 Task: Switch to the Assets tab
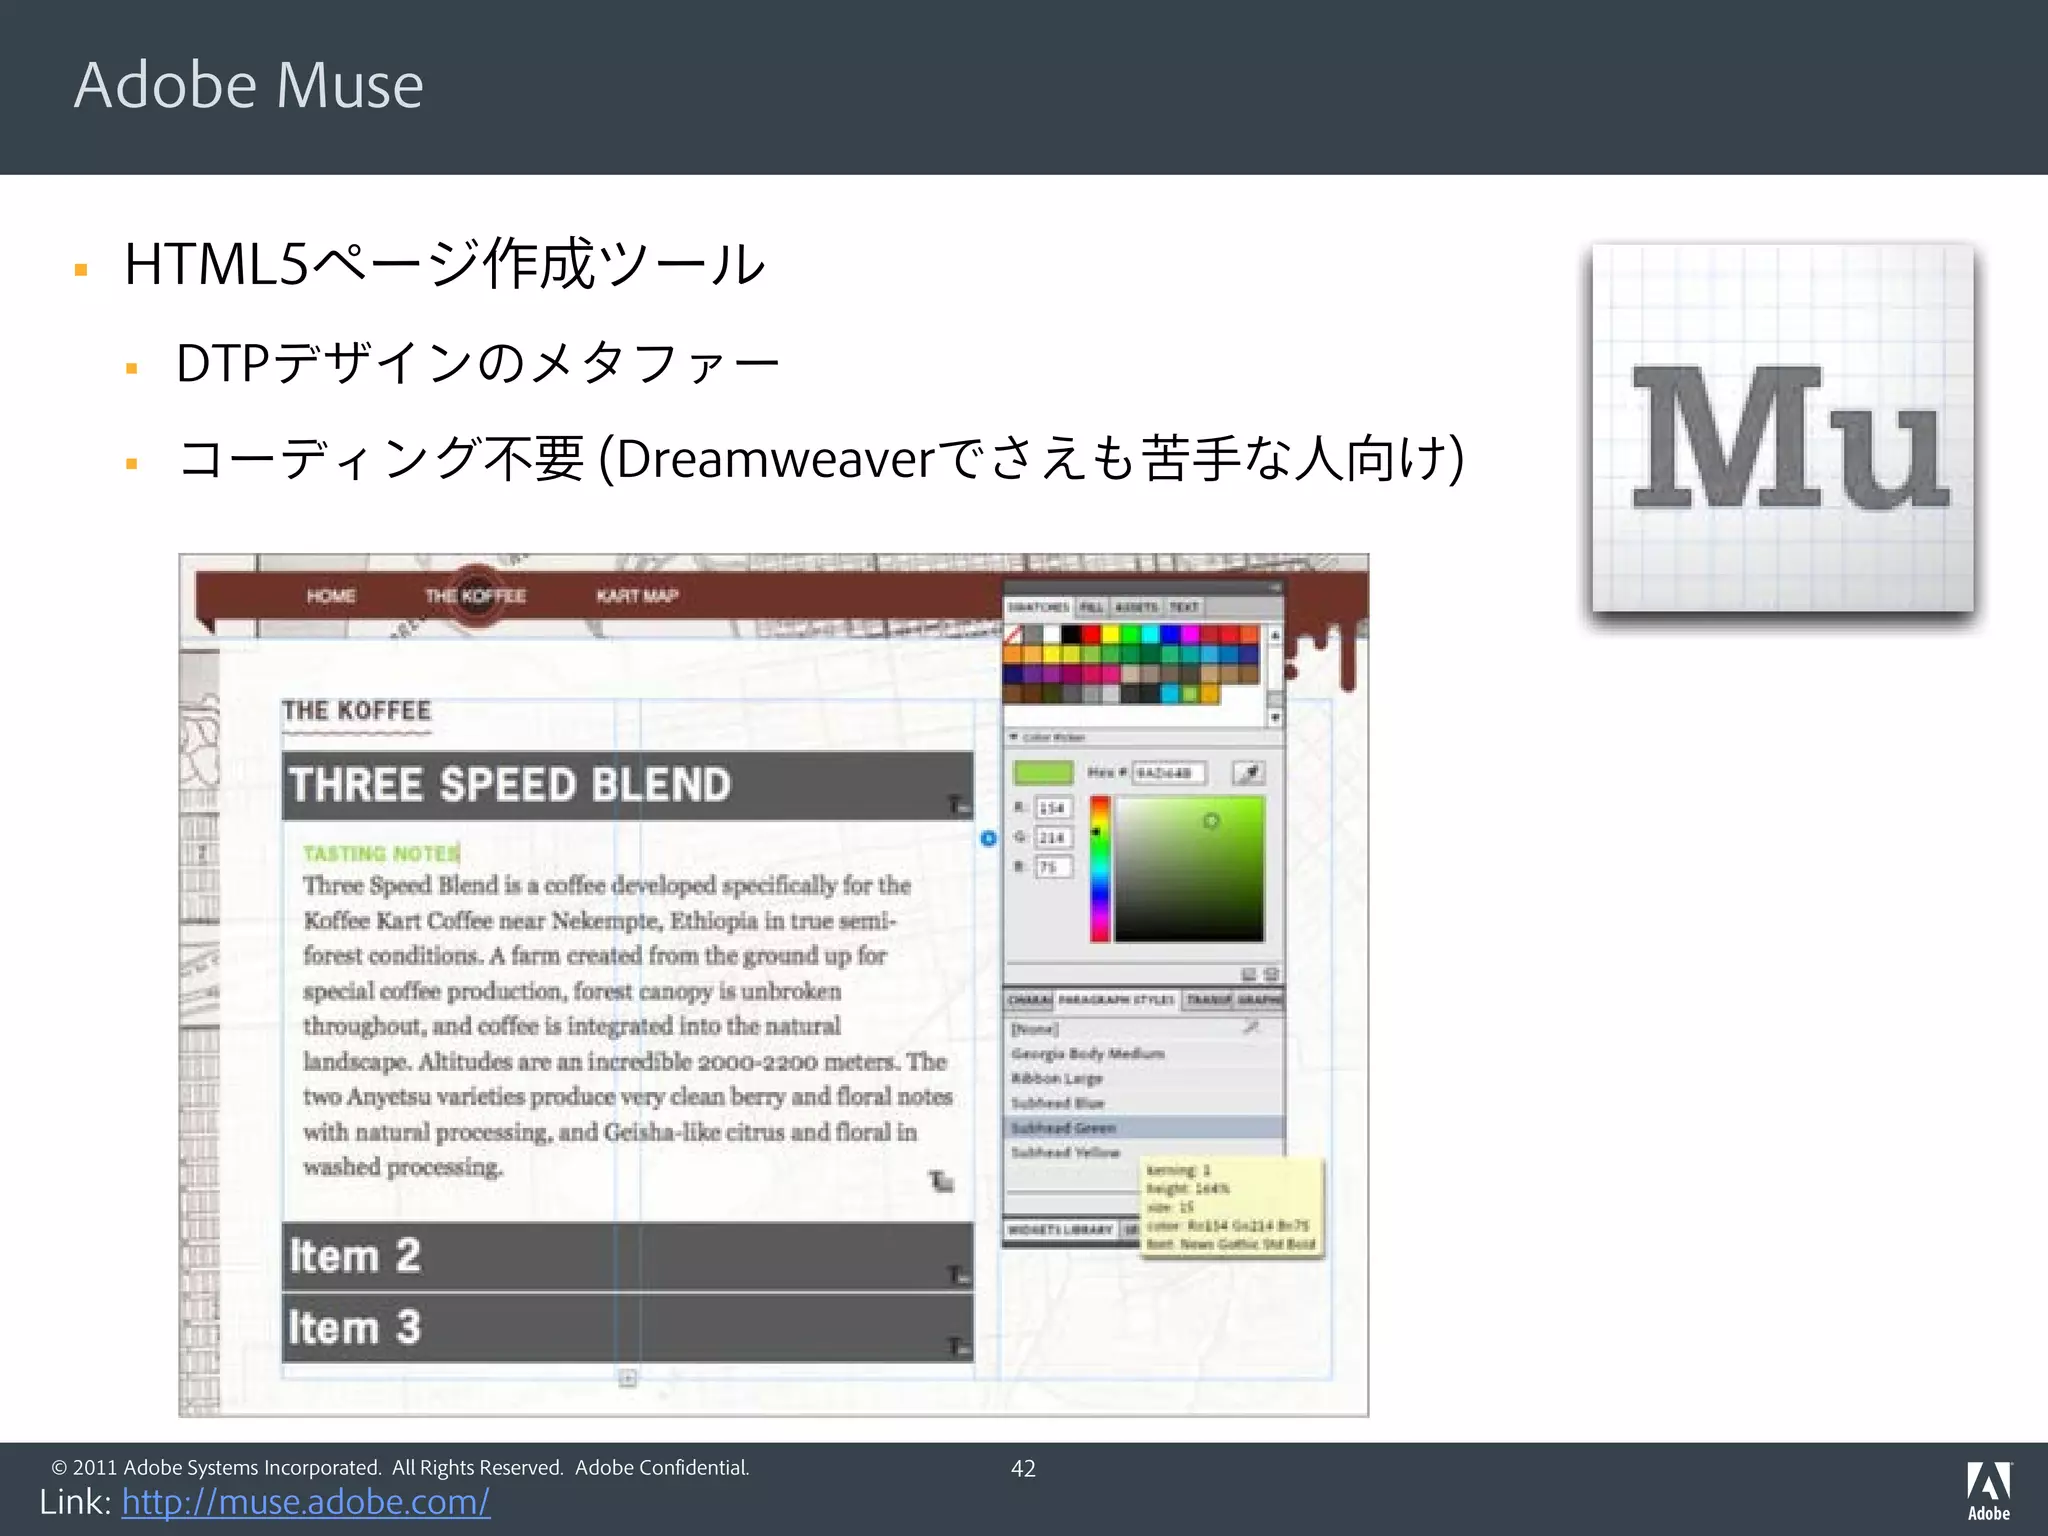(x=1136, y=607)
